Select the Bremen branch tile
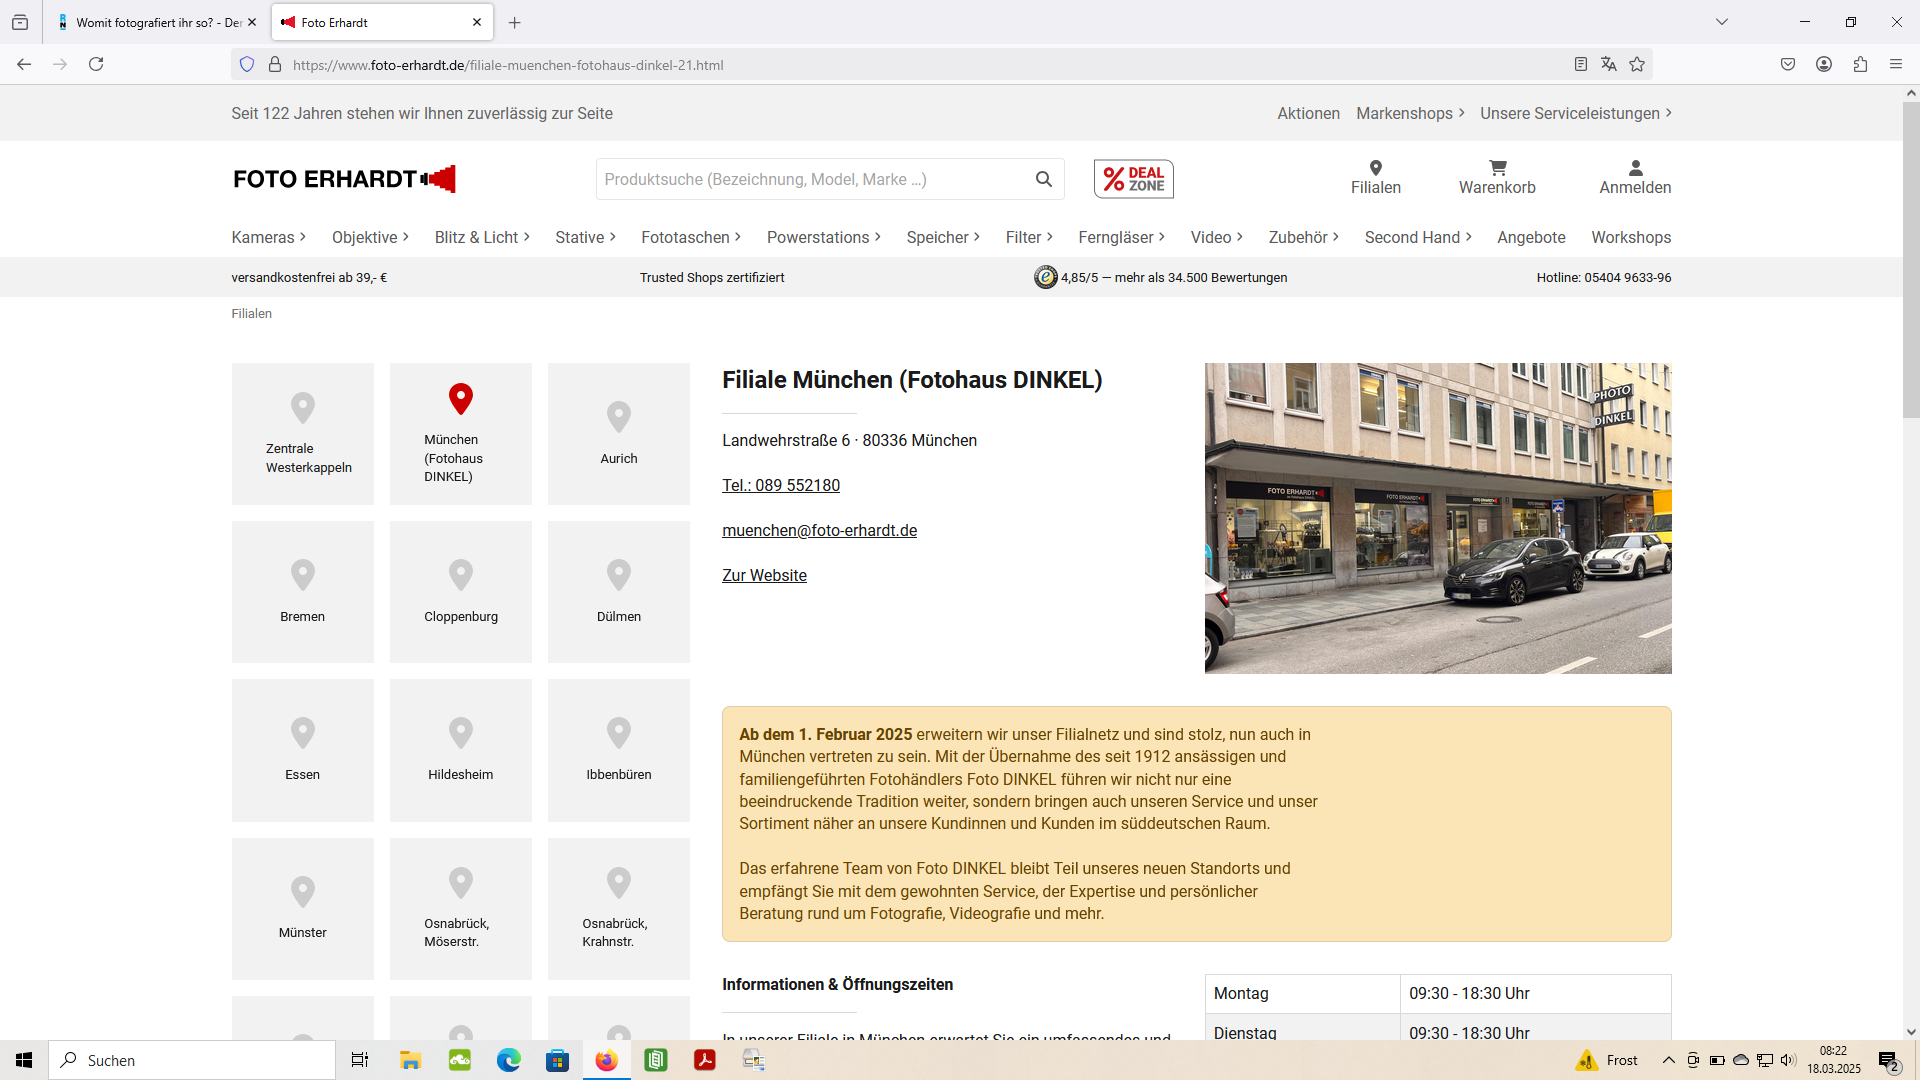Viewport: 1920px width, 1080px height. tap(302, 592)
